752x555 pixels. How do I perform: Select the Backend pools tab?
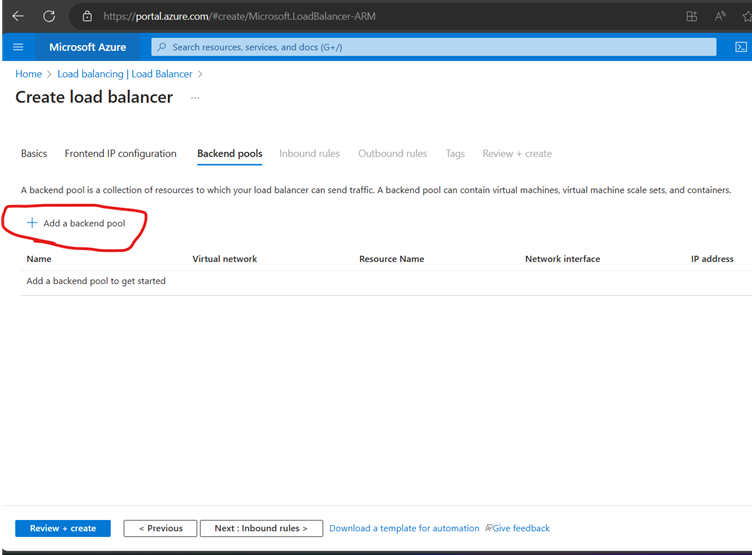click(229, 154)
